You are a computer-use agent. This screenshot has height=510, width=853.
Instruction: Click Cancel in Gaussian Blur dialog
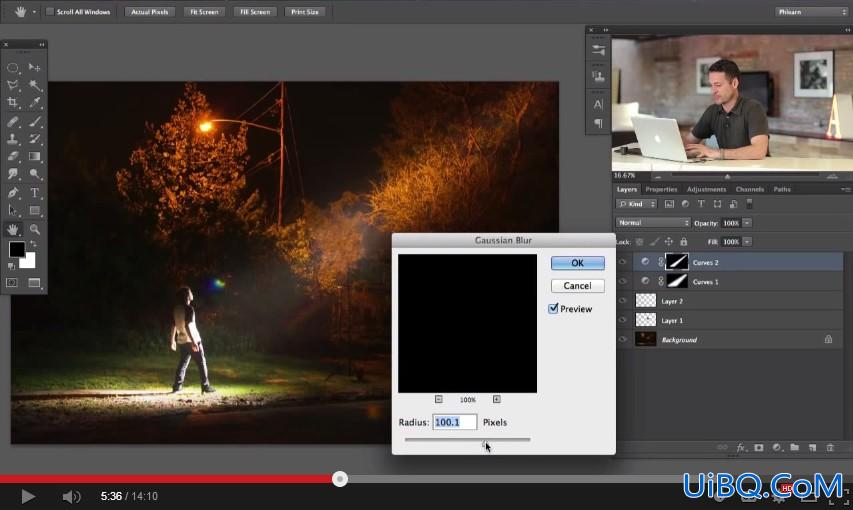click(x=577, y=286)
